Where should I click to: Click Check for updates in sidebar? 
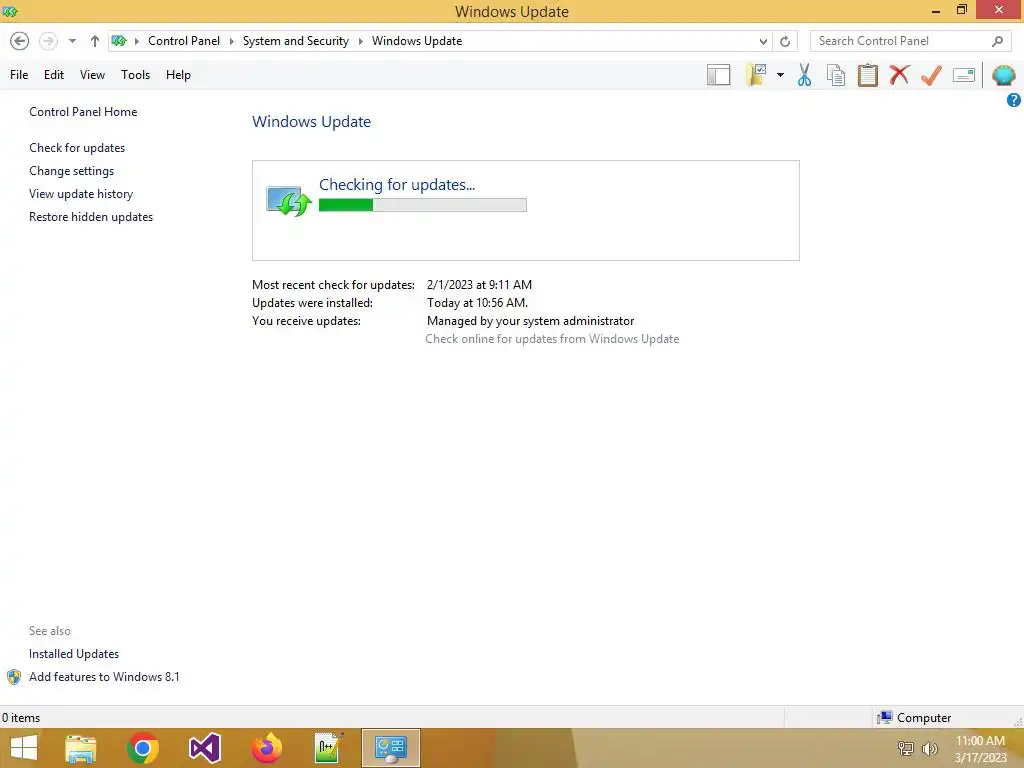(x=77, y=148)
